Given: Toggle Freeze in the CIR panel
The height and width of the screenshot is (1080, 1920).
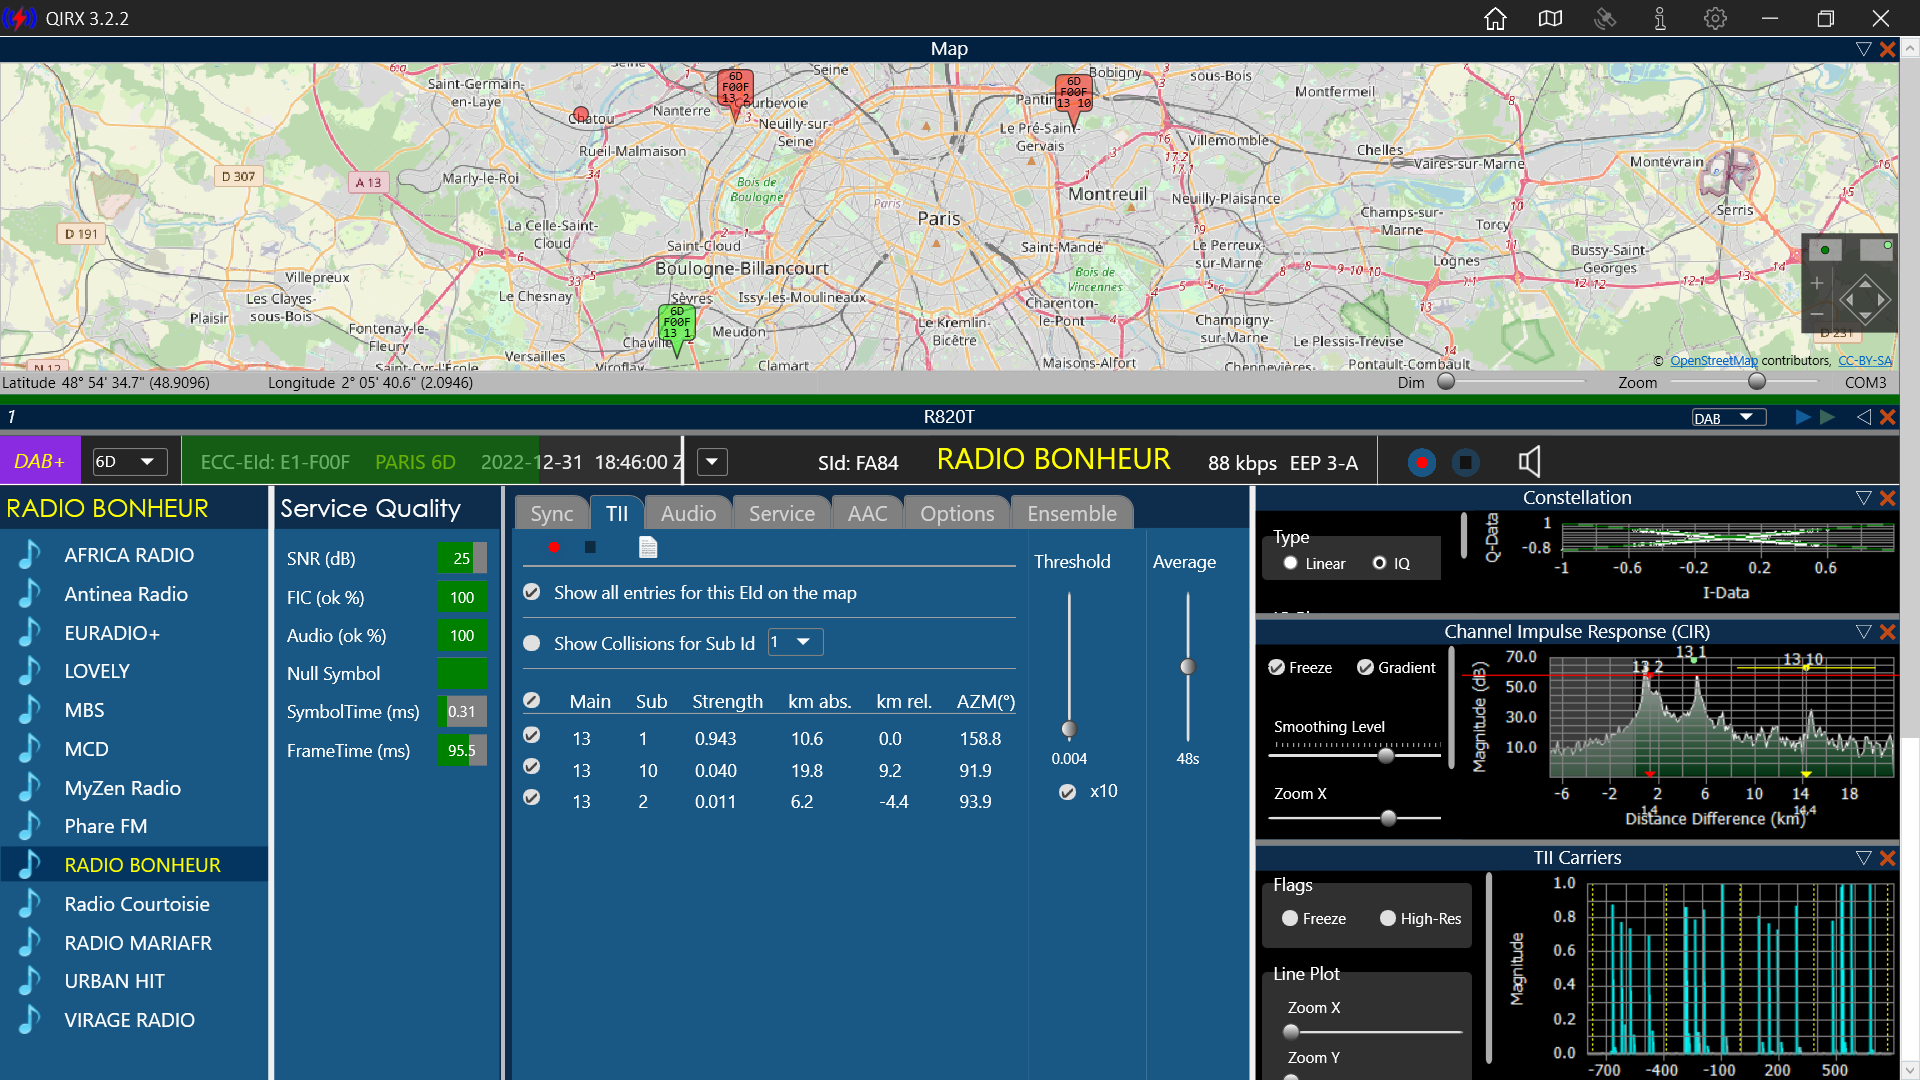Looking at the screenshot, I should pyautogui.click(x=1277, y=668).
